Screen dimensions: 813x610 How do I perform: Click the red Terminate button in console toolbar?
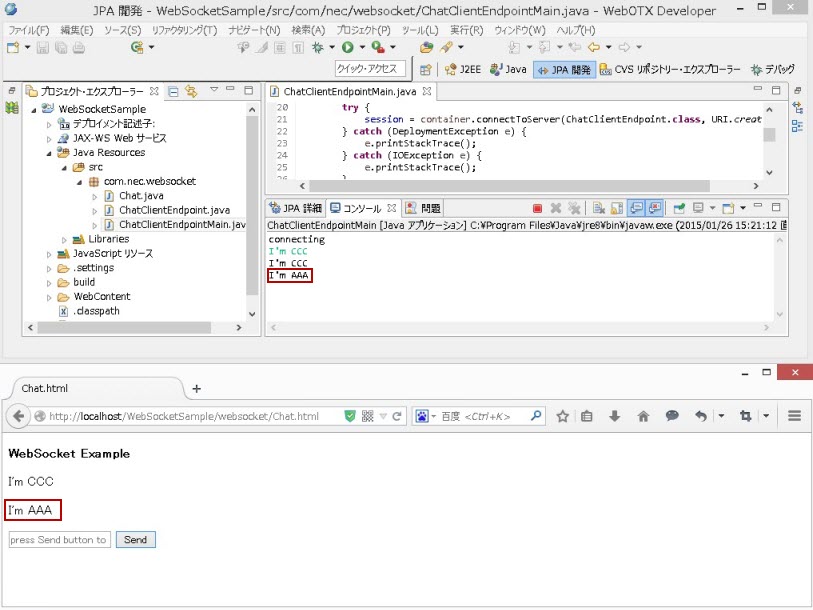[x=538, y=208]
